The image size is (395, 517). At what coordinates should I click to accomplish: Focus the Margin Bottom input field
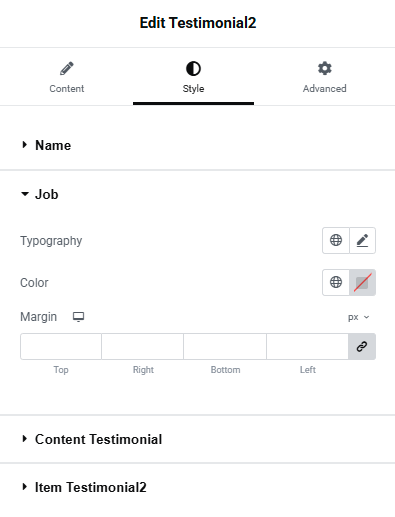[x=225, y=346]
